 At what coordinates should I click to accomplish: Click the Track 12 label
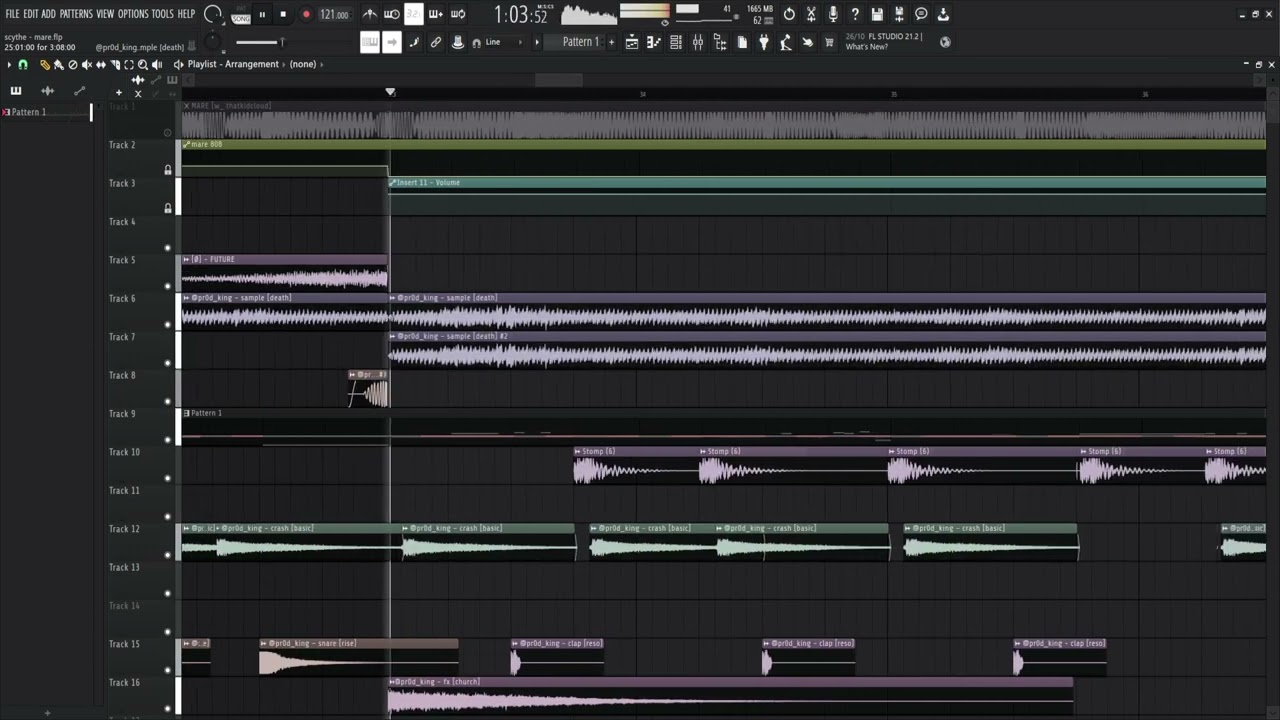pos(124,529)
